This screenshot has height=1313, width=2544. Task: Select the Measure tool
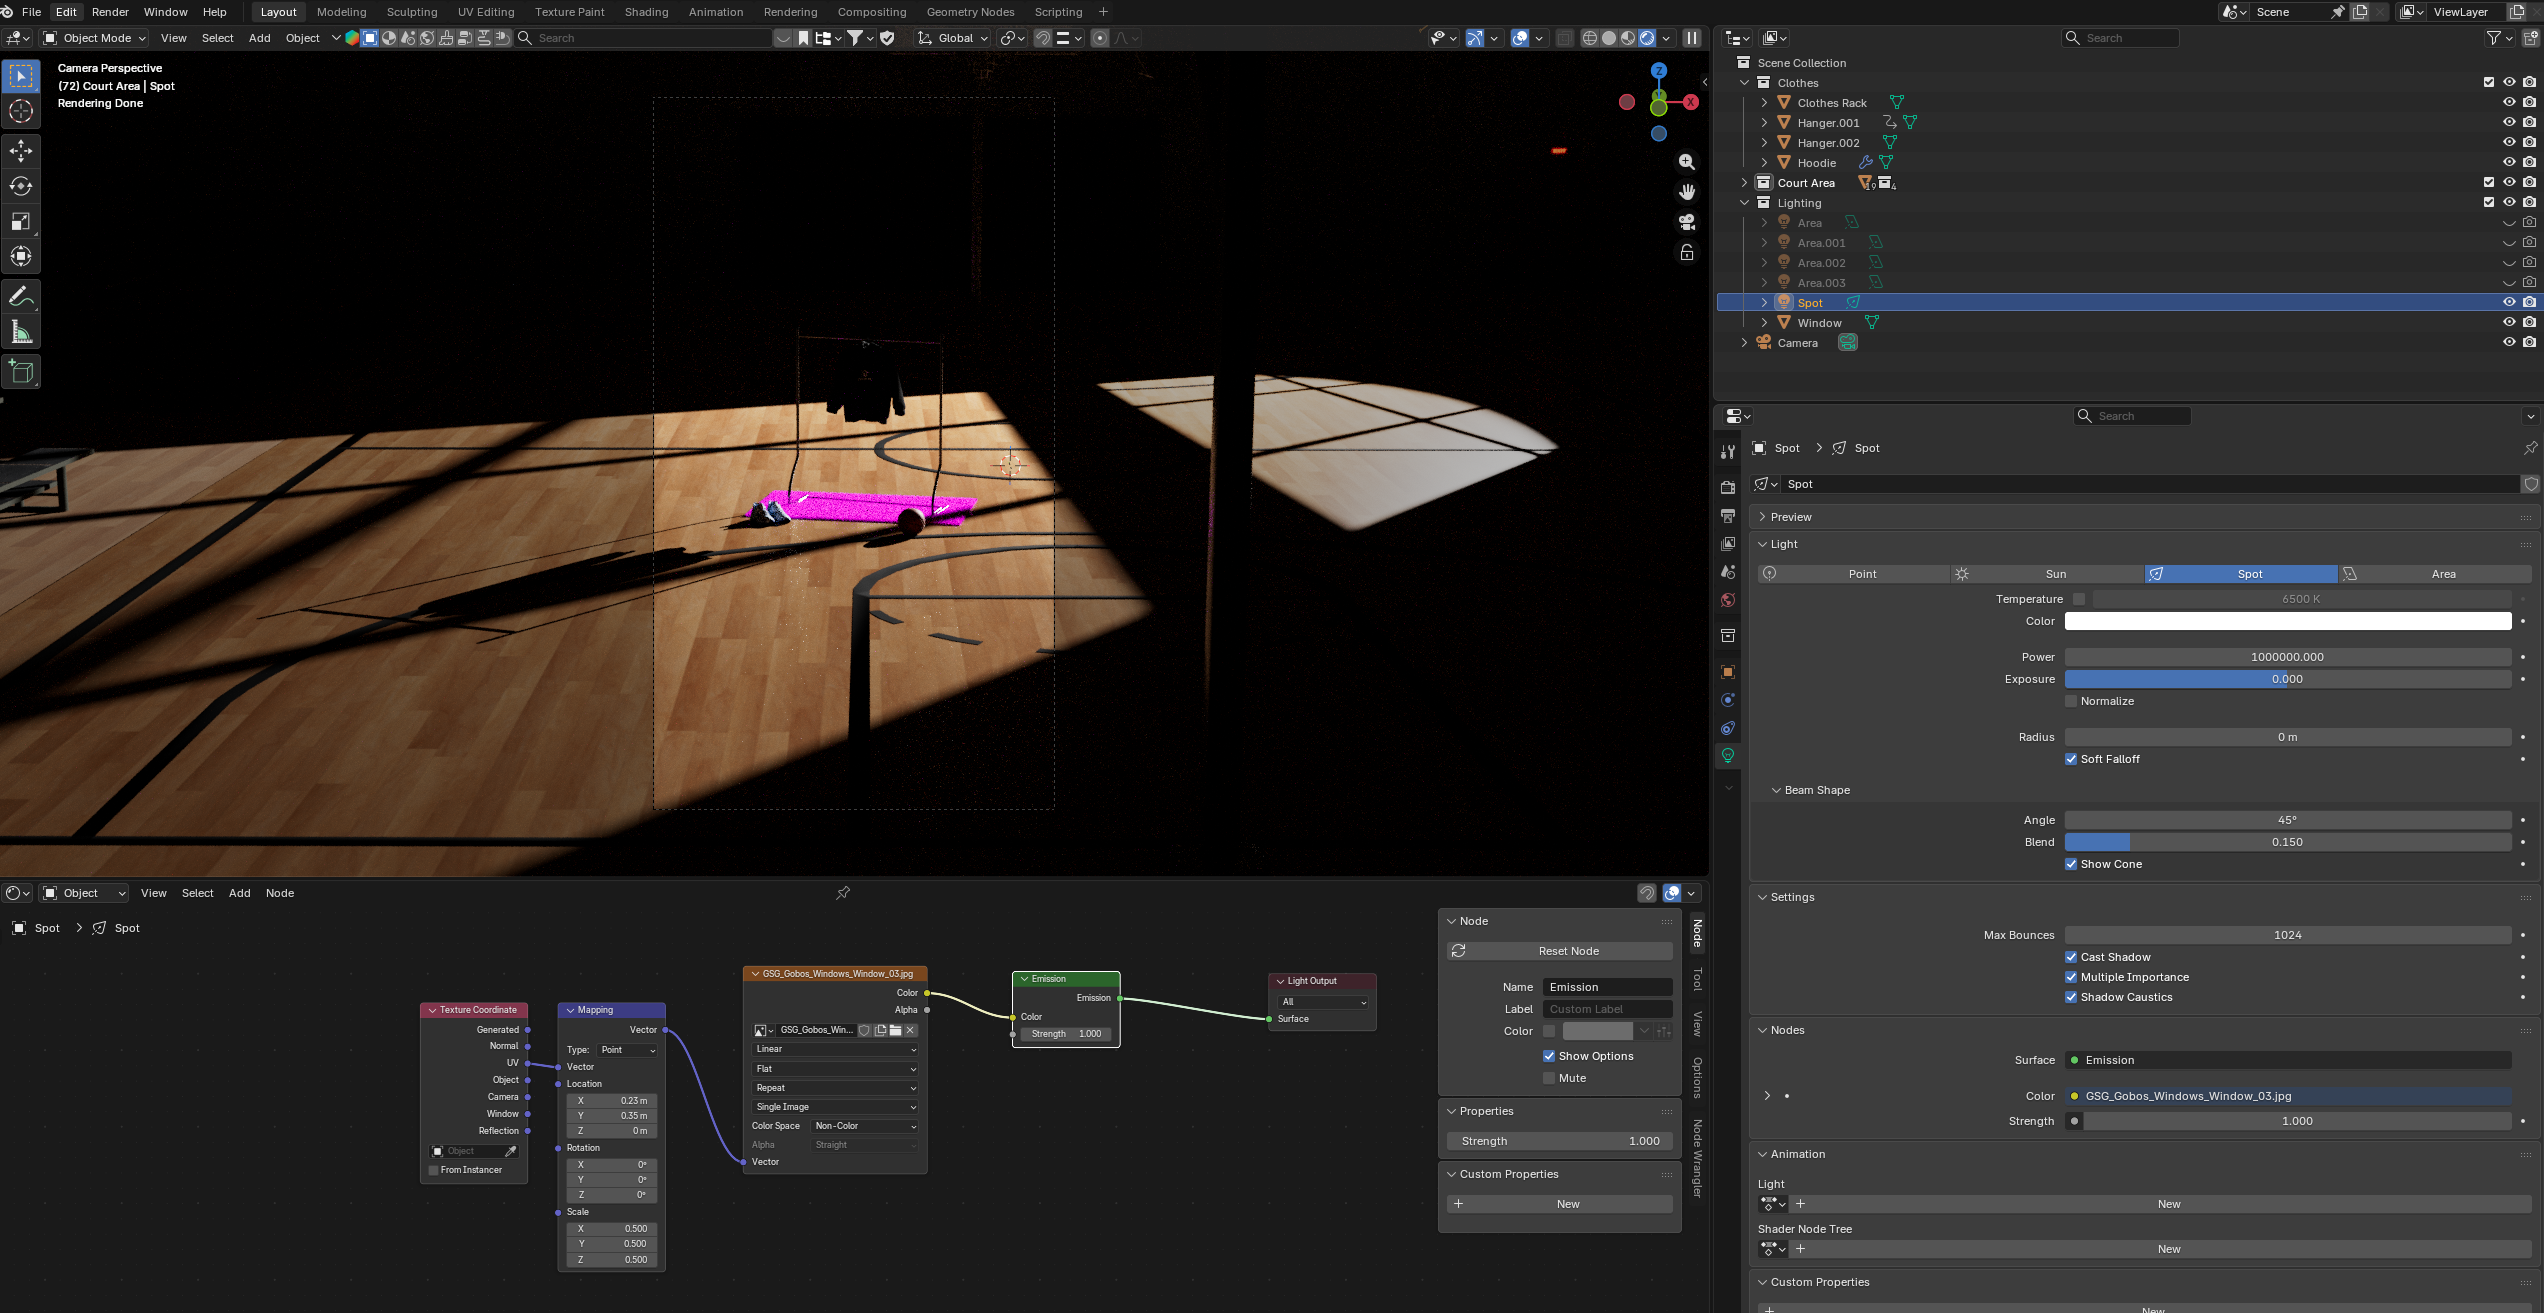pos(21,332)
